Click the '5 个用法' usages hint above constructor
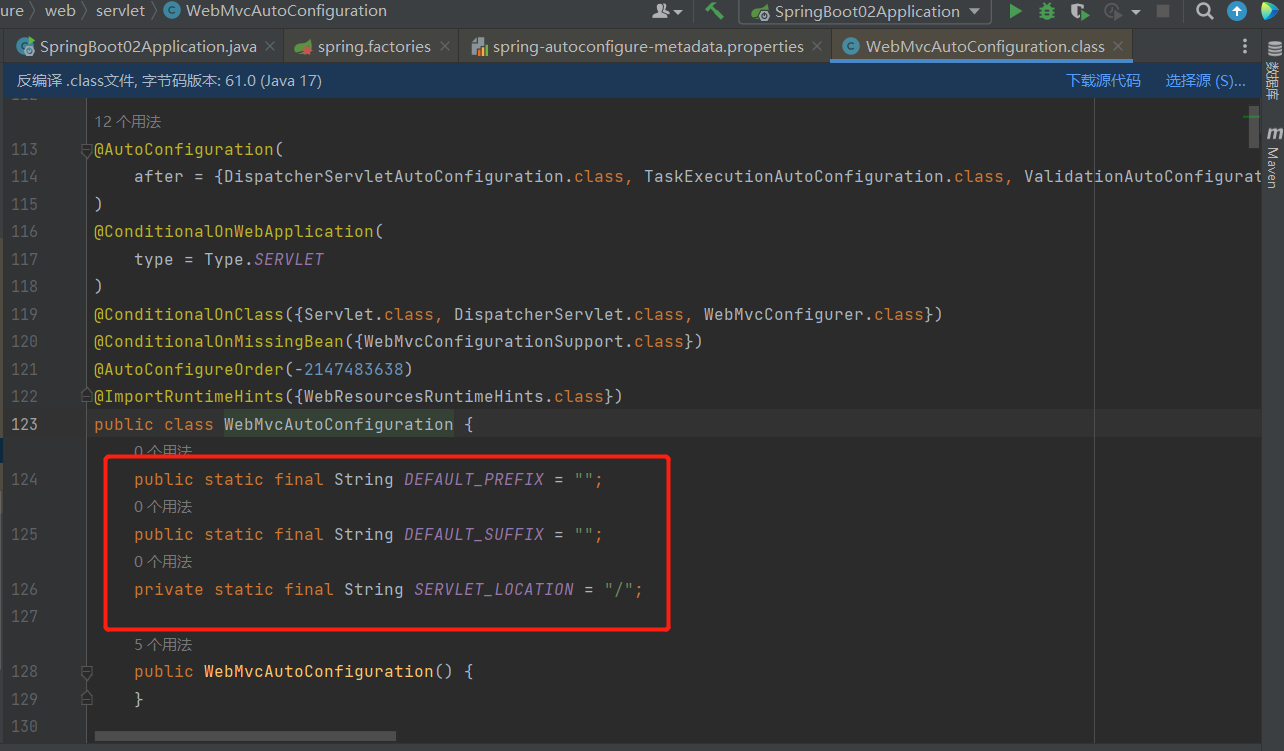This screenshot has width=1284, height=751. [163, 645]
